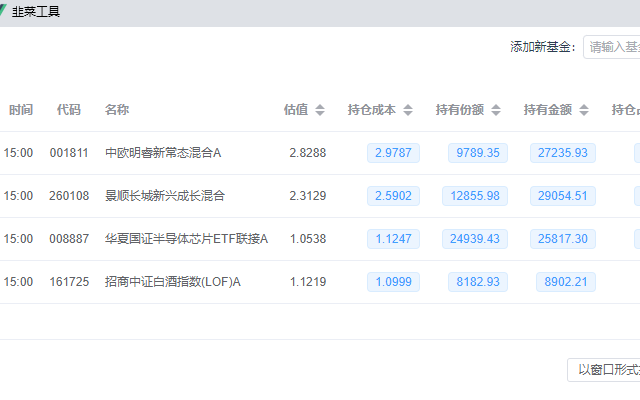Image resolution: width=640 pixels, height=400 pixels.
Task: Click the 持仓成本 column header text
Action: pos(371,110)
